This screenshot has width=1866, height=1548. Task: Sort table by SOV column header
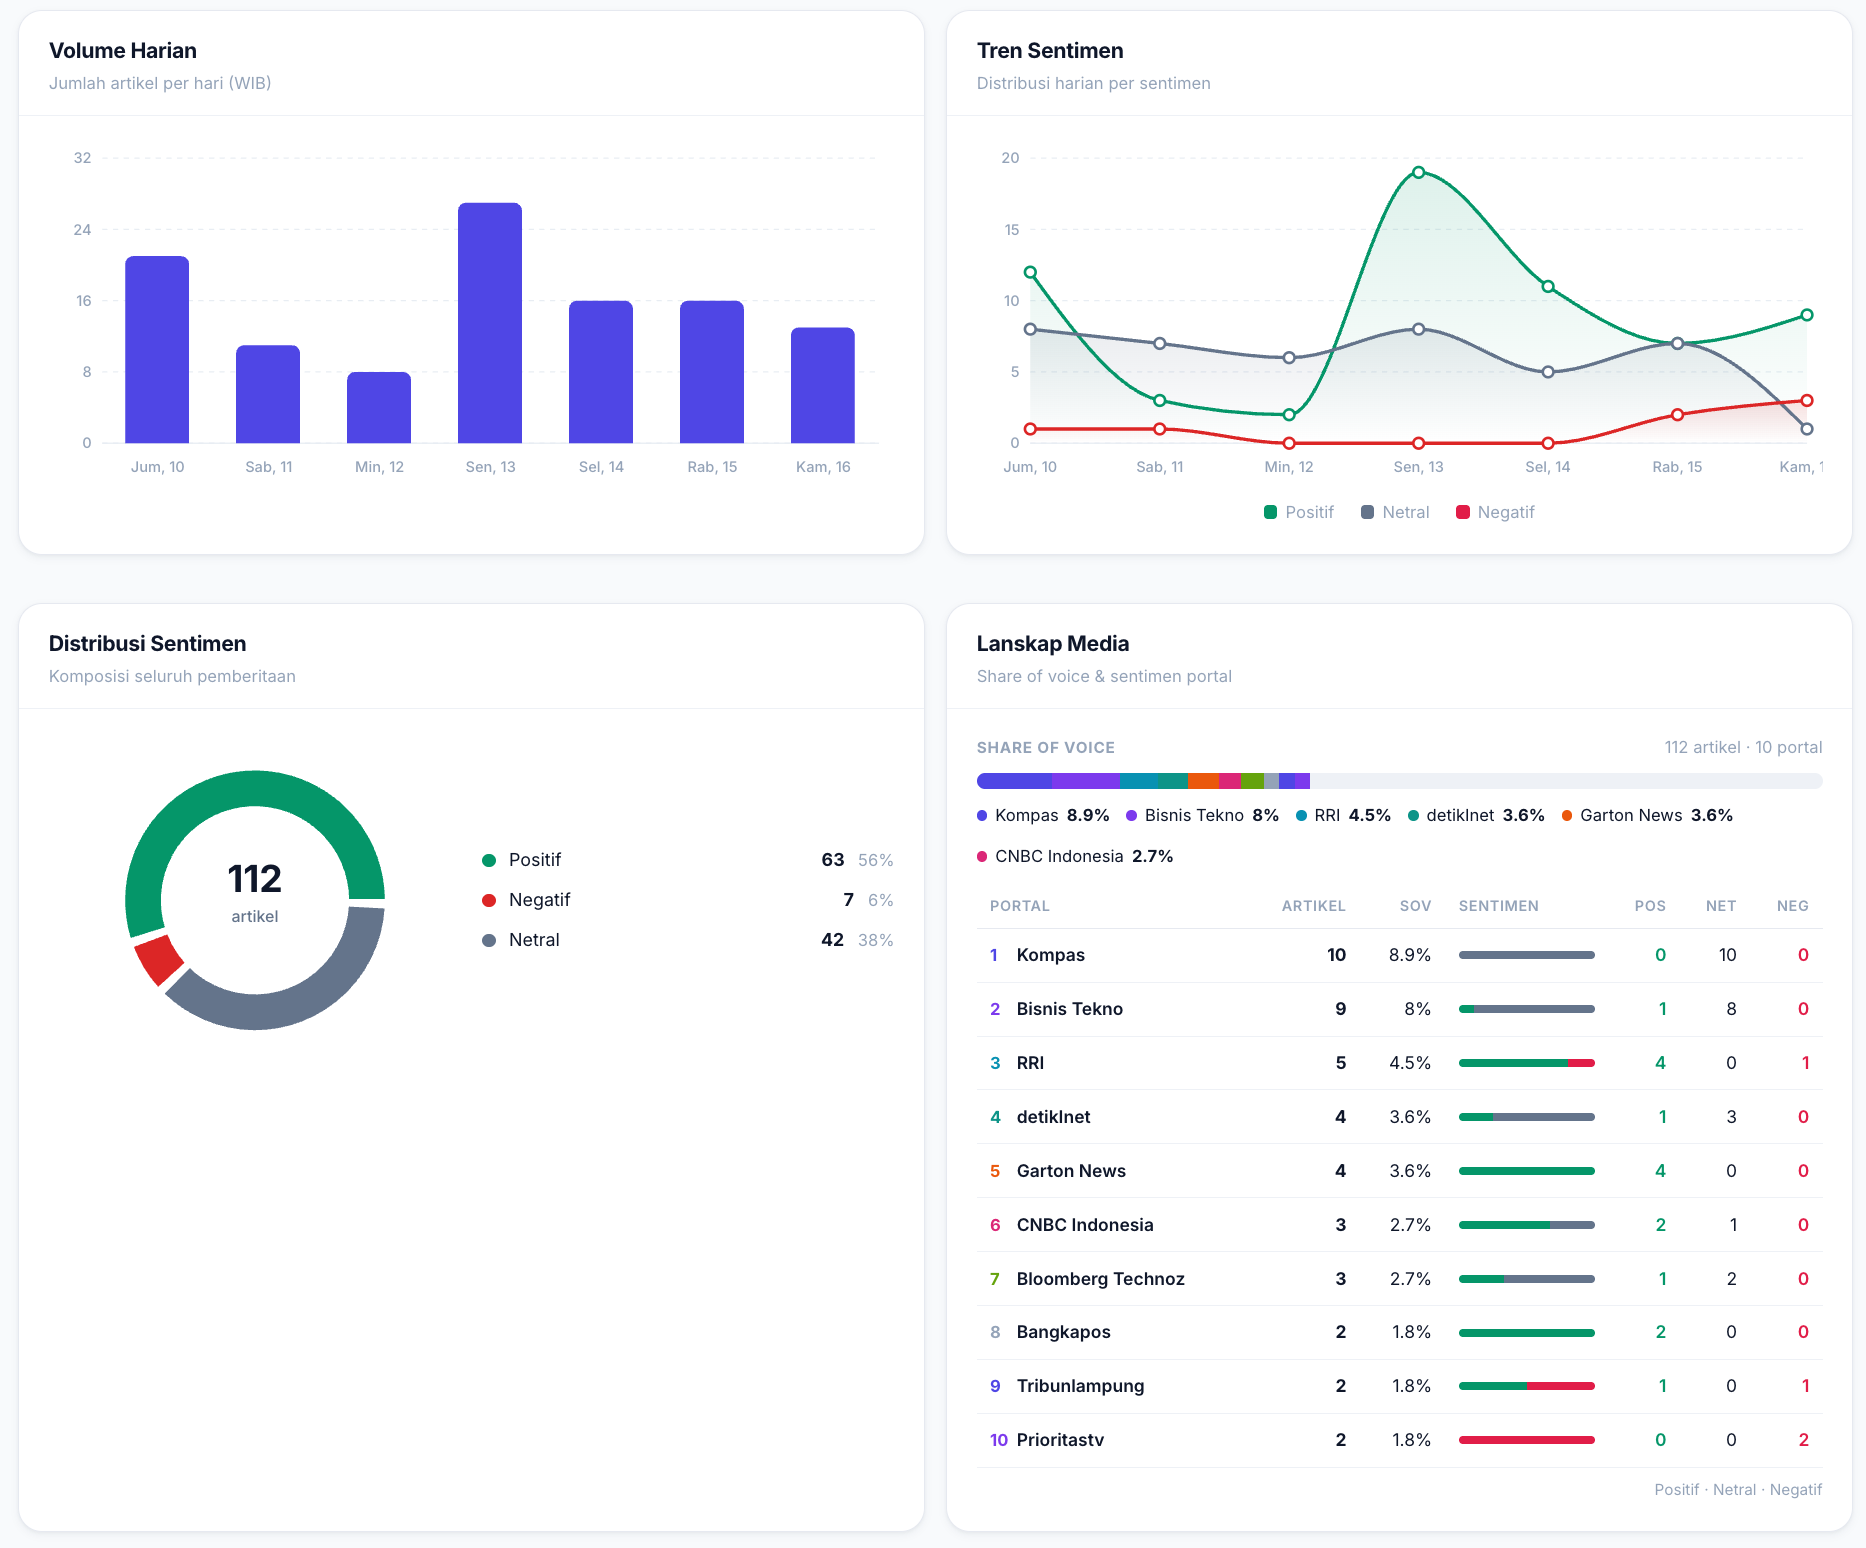(1415, 906)
